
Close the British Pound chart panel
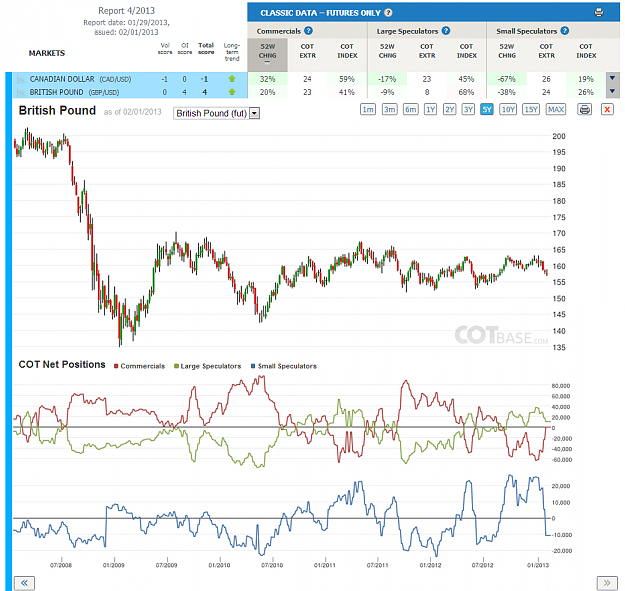(607, 109)
